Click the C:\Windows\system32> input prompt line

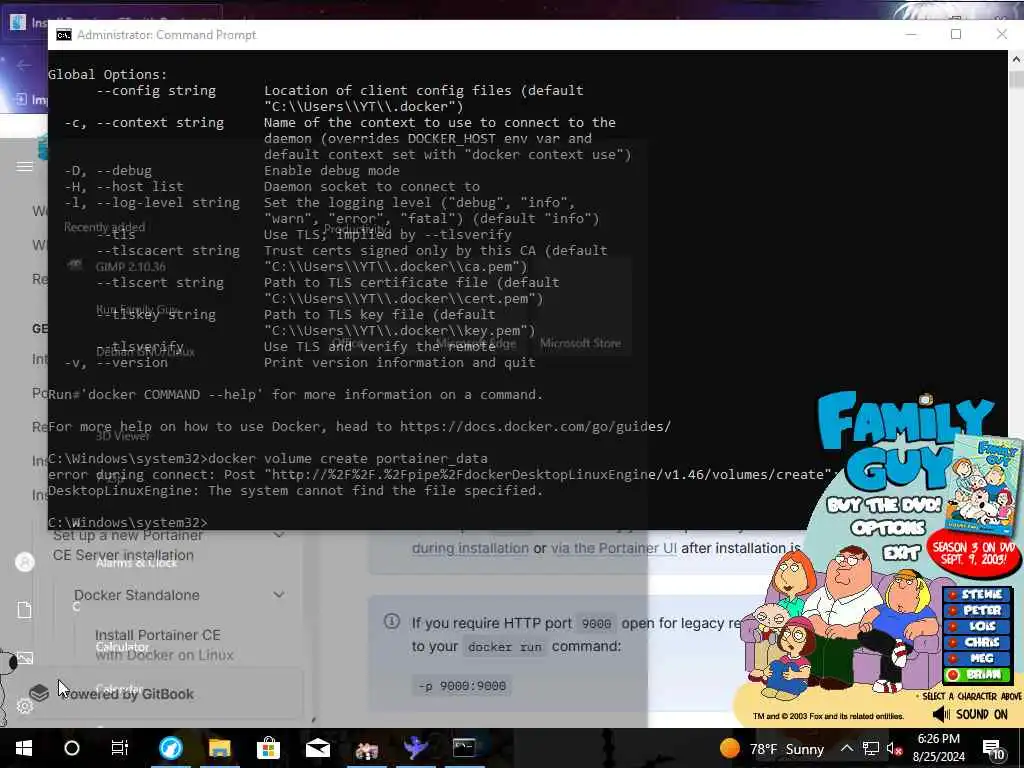click(128, 522)
